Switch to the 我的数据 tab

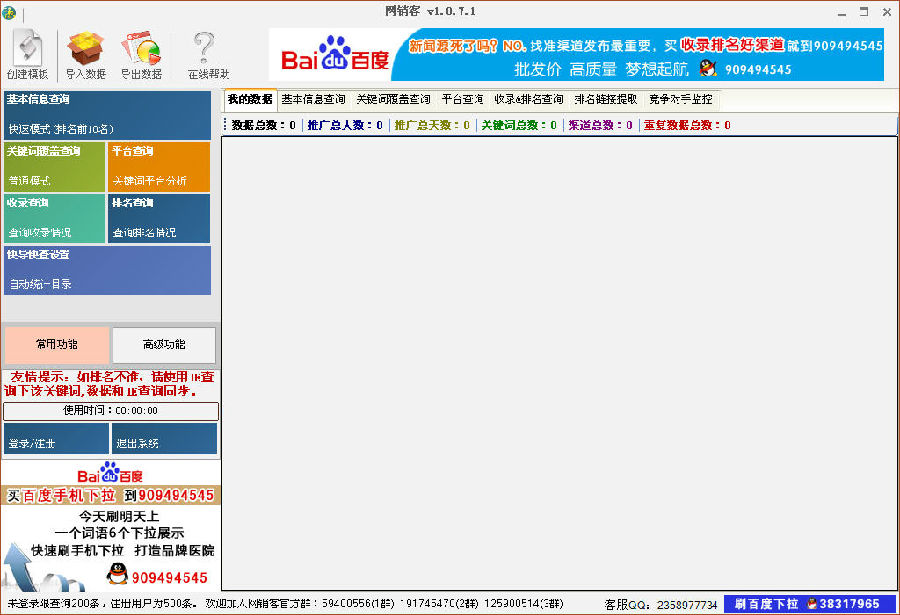[250, 99]
